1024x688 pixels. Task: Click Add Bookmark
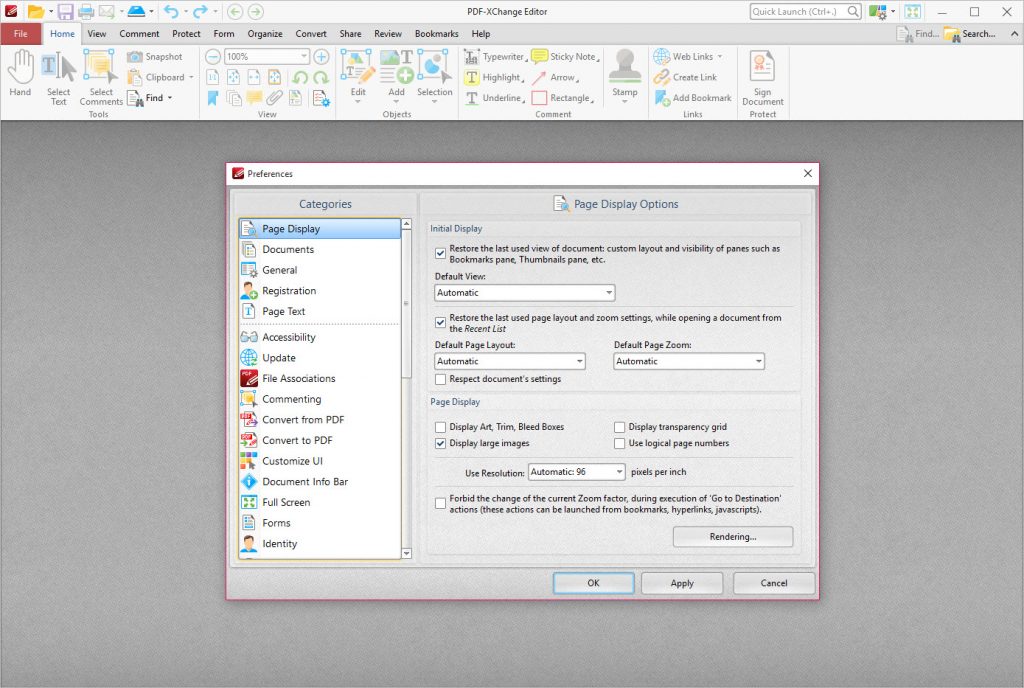(693, 98)
